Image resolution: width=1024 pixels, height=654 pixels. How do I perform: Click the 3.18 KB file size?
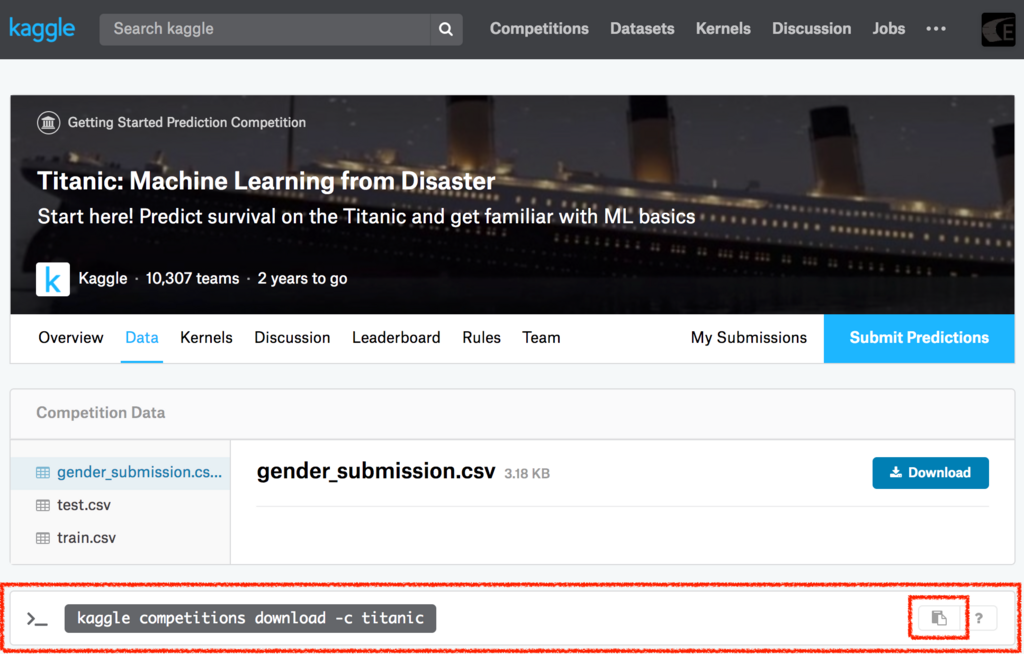527,473
